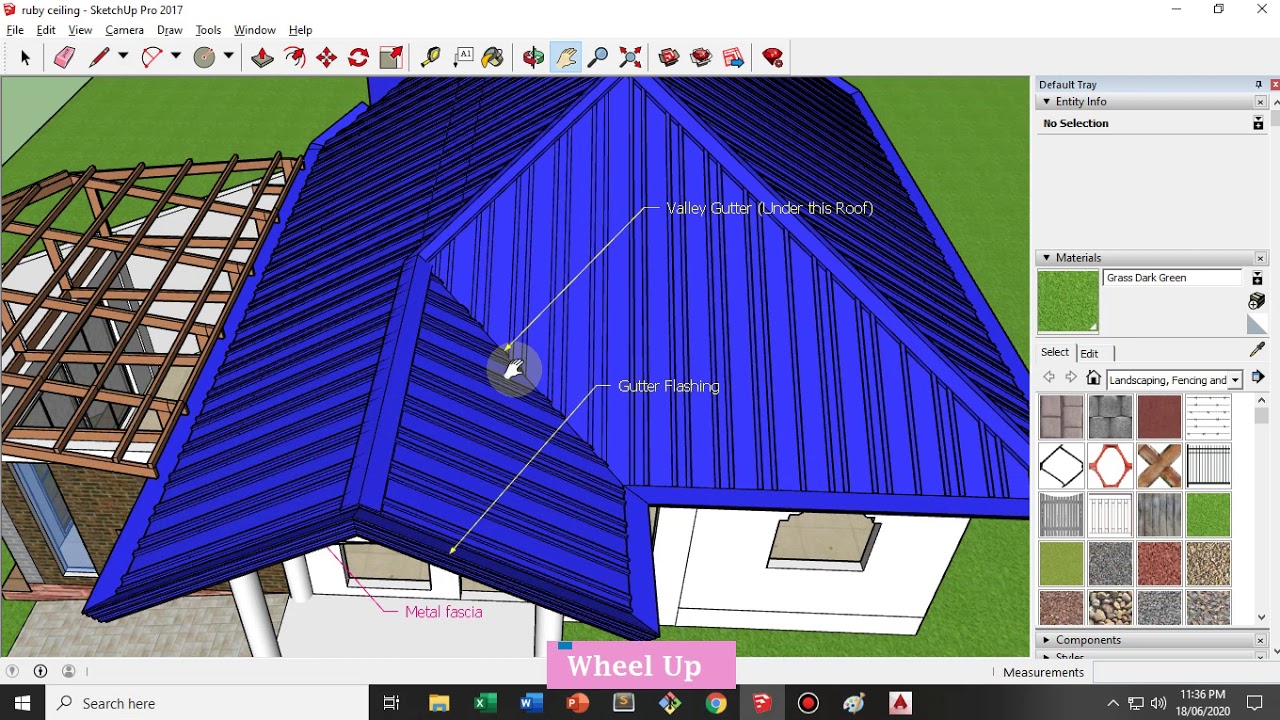Open the Tools menu

click(208, 30)
